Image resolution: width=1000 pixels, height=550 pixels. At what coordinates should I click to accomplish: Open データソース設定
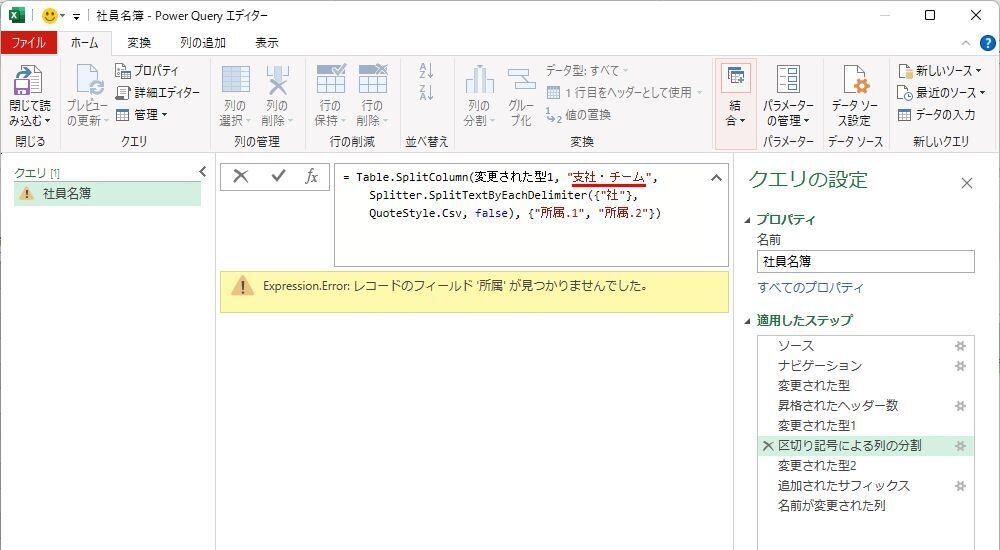[855, 96]
